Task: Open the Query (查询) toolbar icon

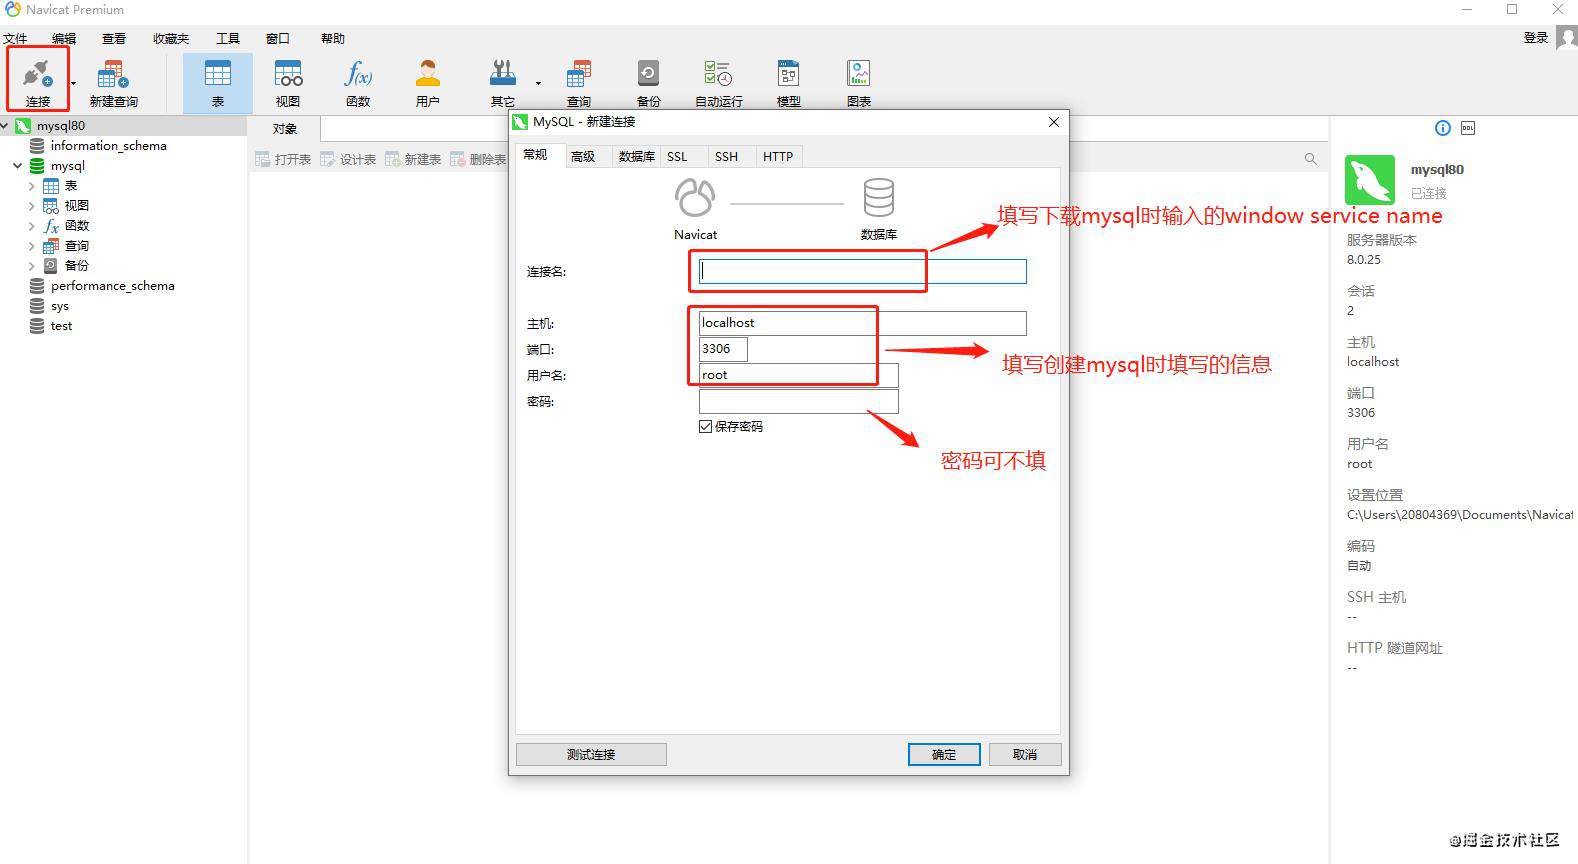Action: (x=578, y=74)
